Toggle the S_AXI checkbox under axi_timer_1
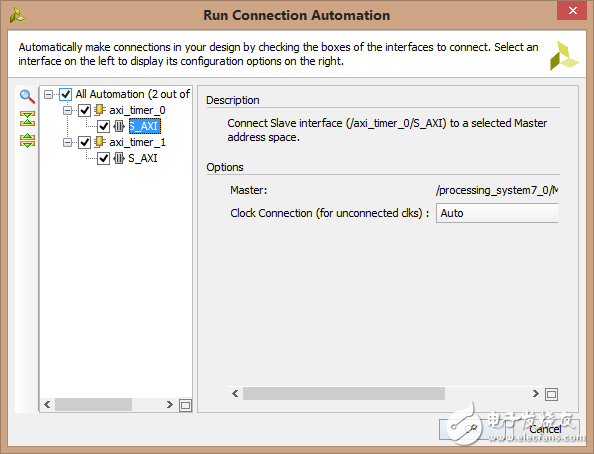Image resolution: width=594 pixels, height=454 pixels. 103,158
